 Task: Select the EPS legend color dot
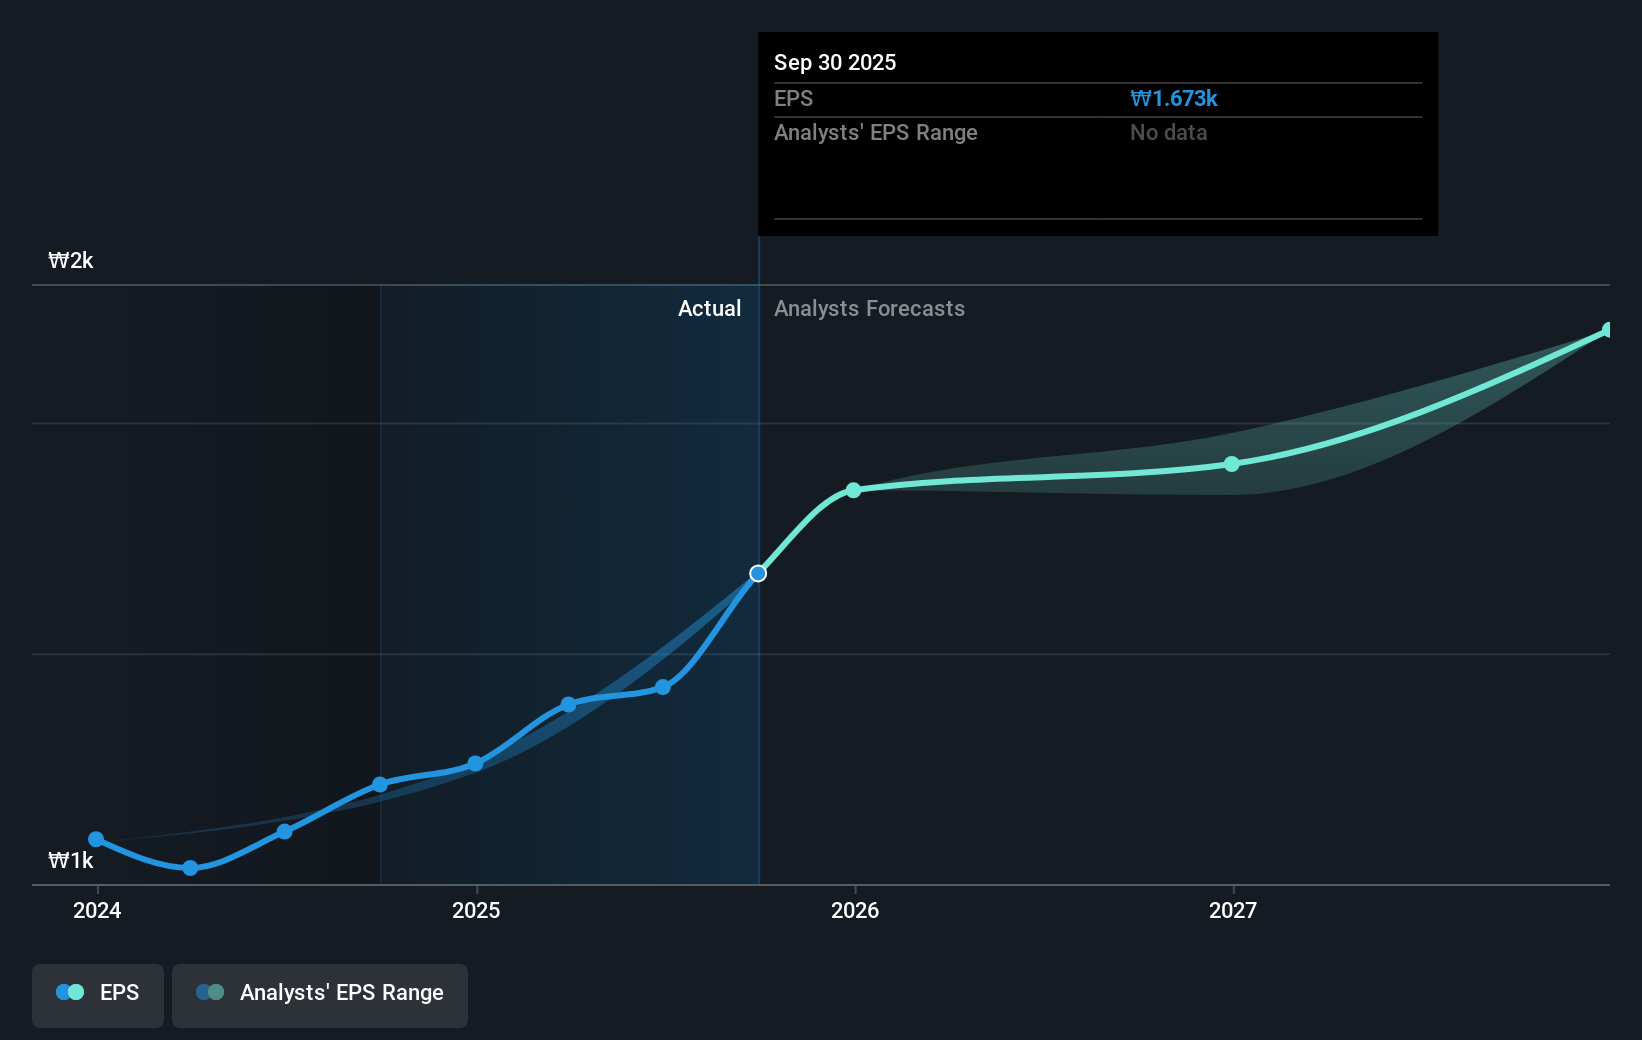68,991
